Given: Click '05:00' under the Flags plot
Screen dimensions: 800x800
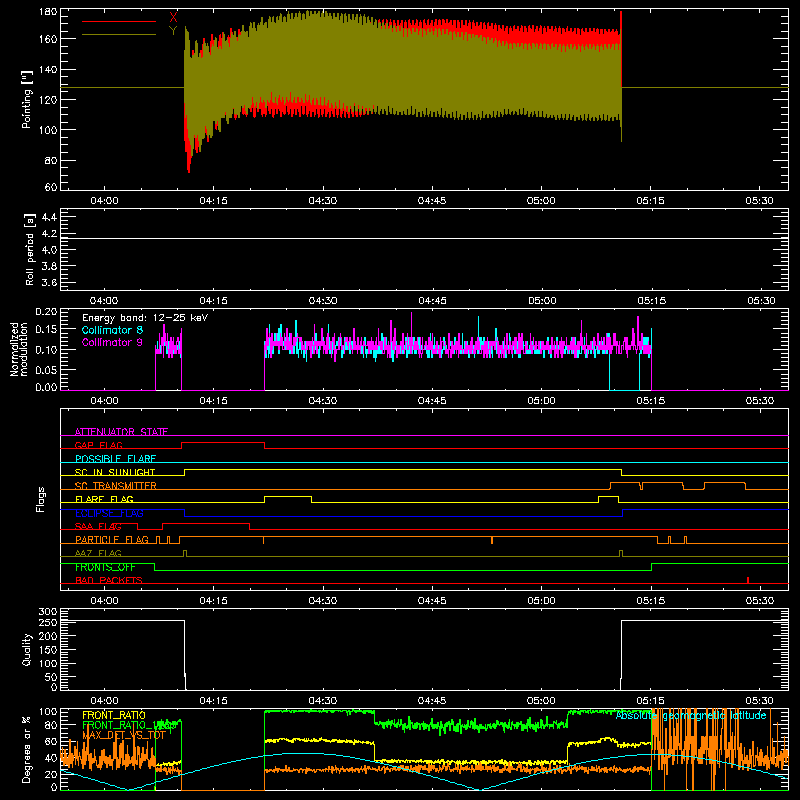Looking at the screenshot, I should 541,601.
